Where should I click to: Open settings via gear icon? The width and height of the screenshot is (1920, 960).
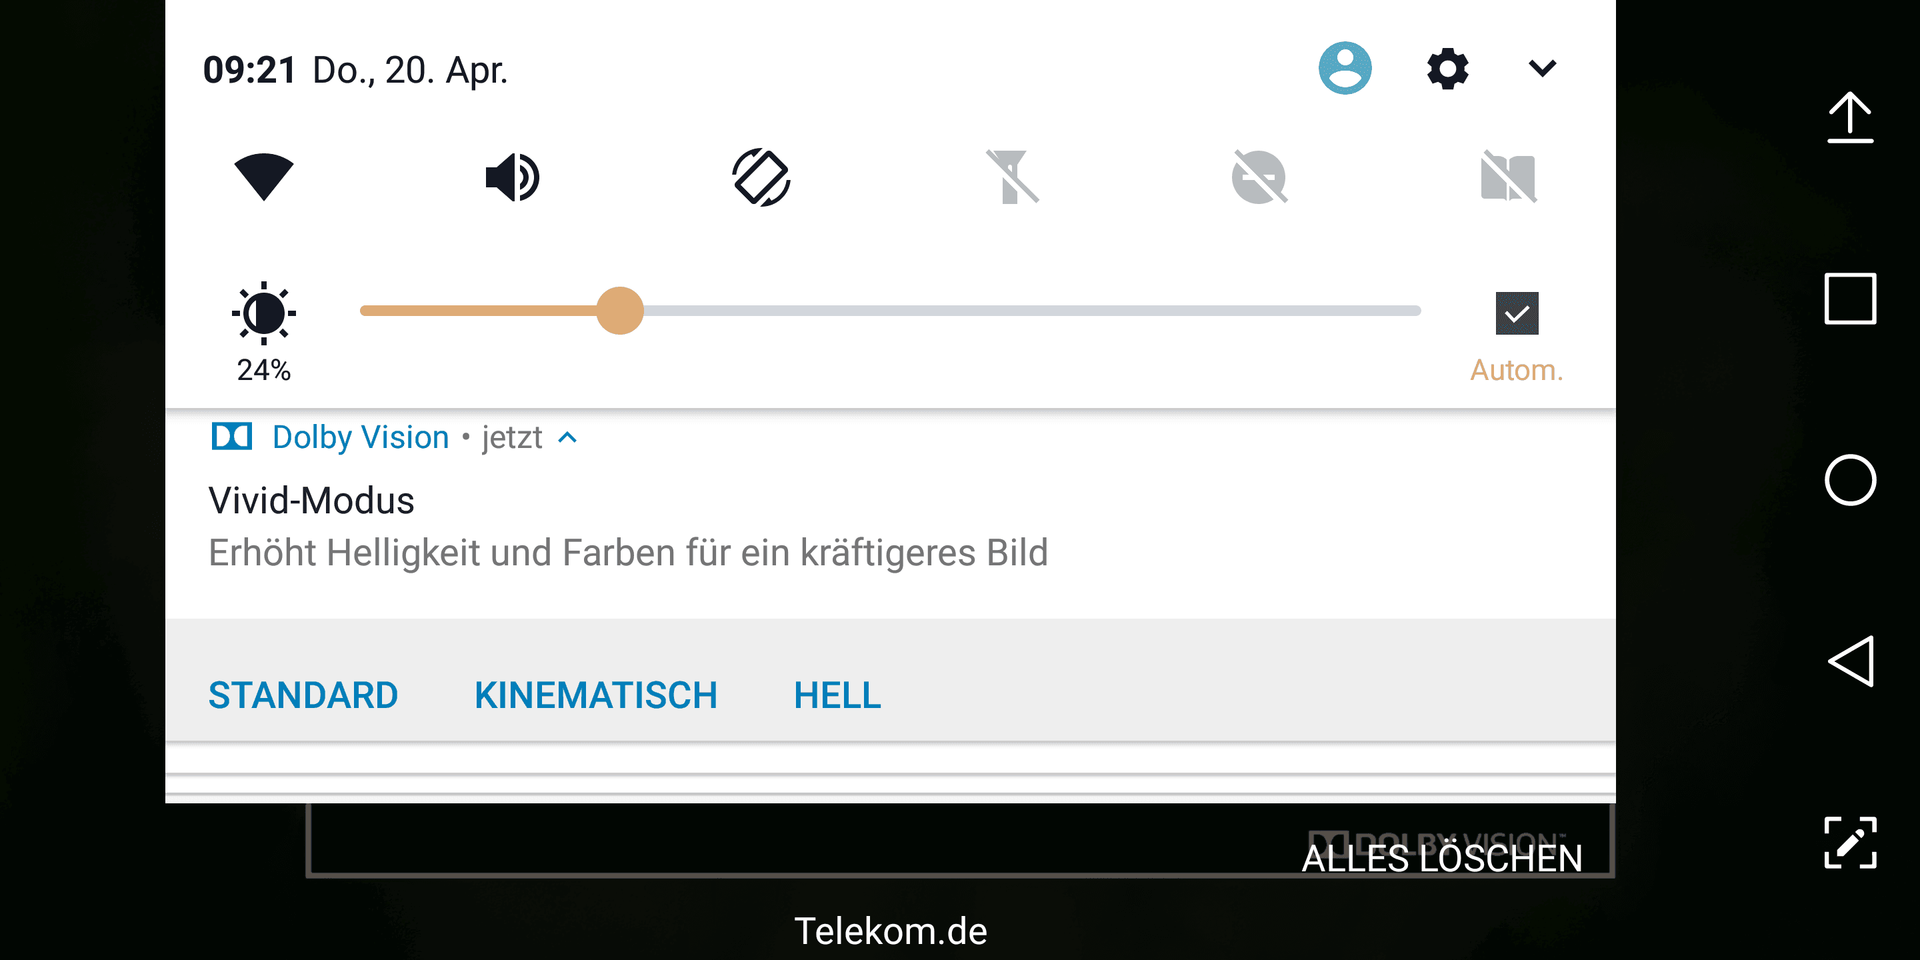tap(1447, 68)
